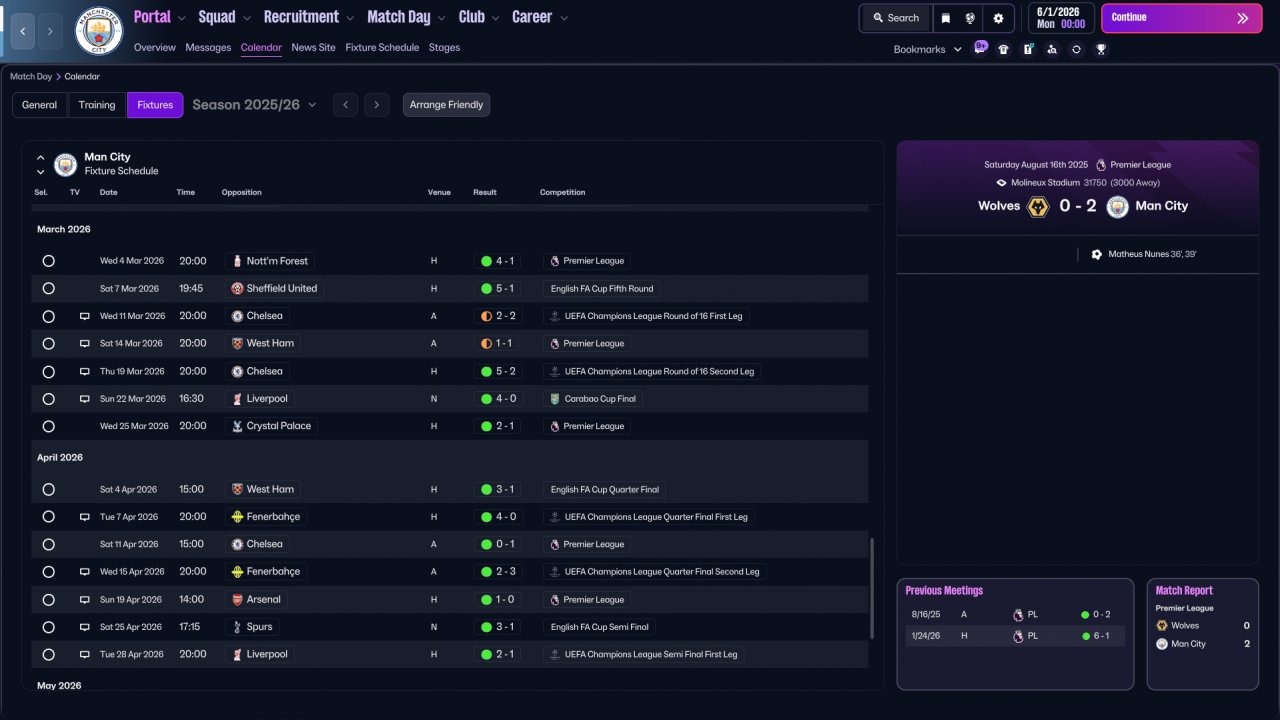The height and width of the screenshot is (720, 1280).
Task: Open the bookmark icon beside Search
Action: (x=946, y=18)
